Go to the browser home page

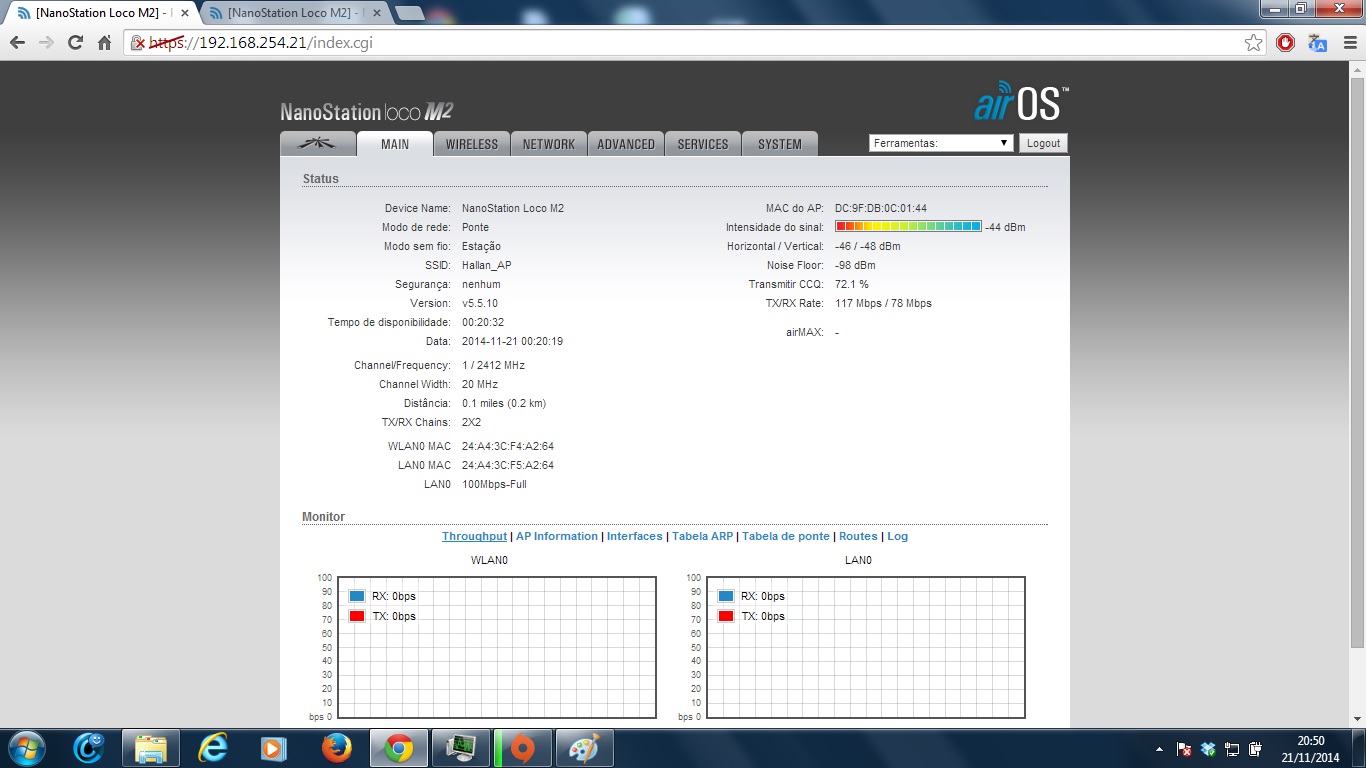tap(104, 43)
